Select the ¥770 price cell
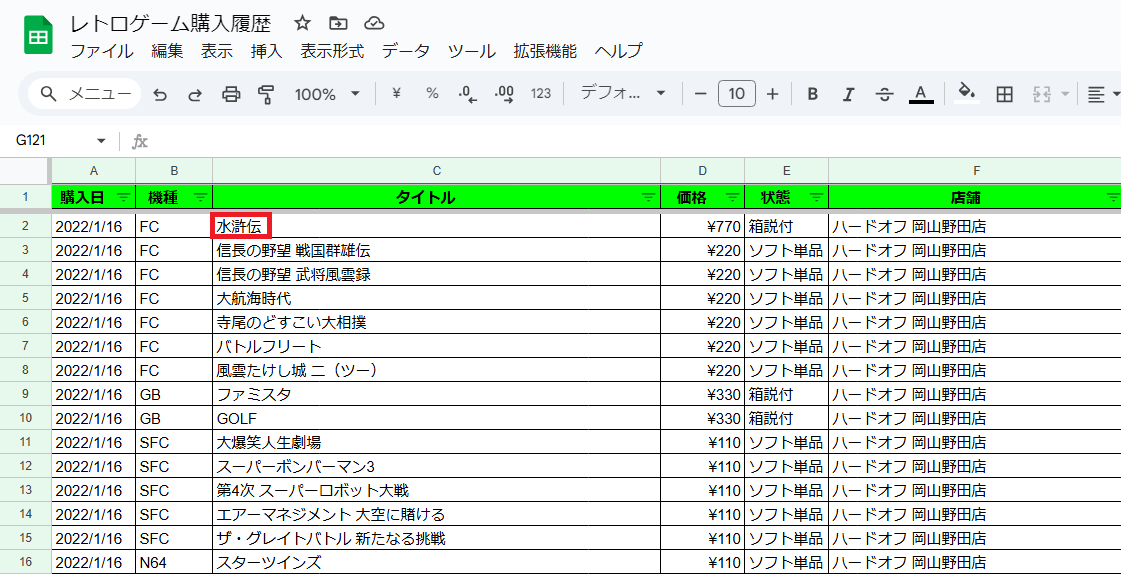The image size is (1121, 574). click(x=702, y=227)
